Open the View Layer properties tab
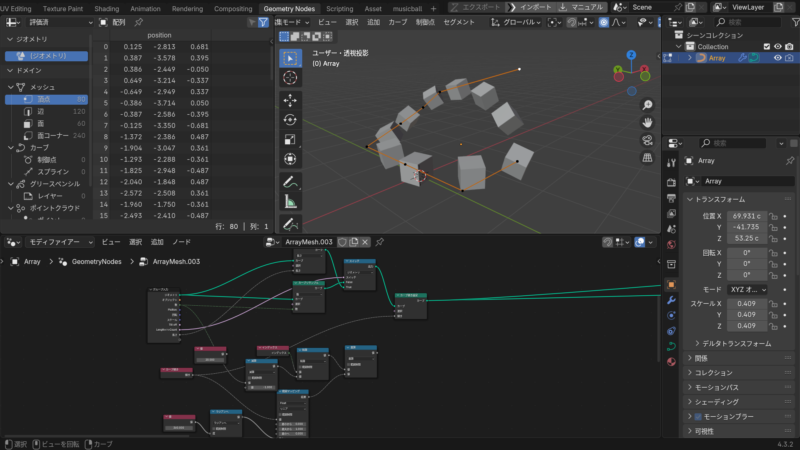Screen dimensions: 800x450 (x=671, y=213)
